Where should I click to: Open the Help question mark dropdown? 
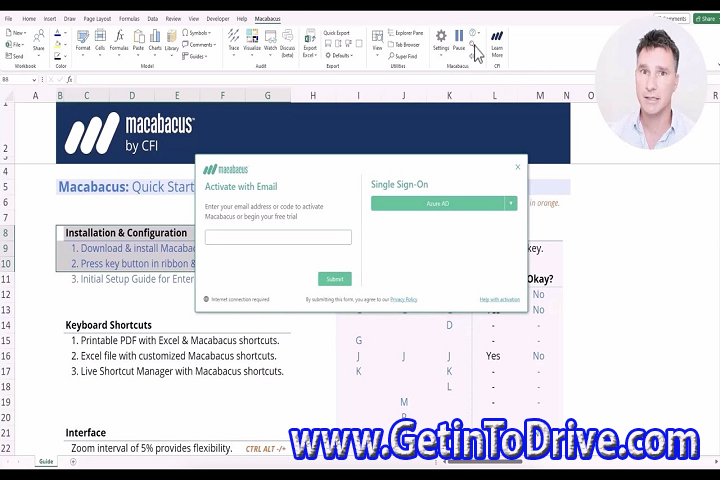474,33
